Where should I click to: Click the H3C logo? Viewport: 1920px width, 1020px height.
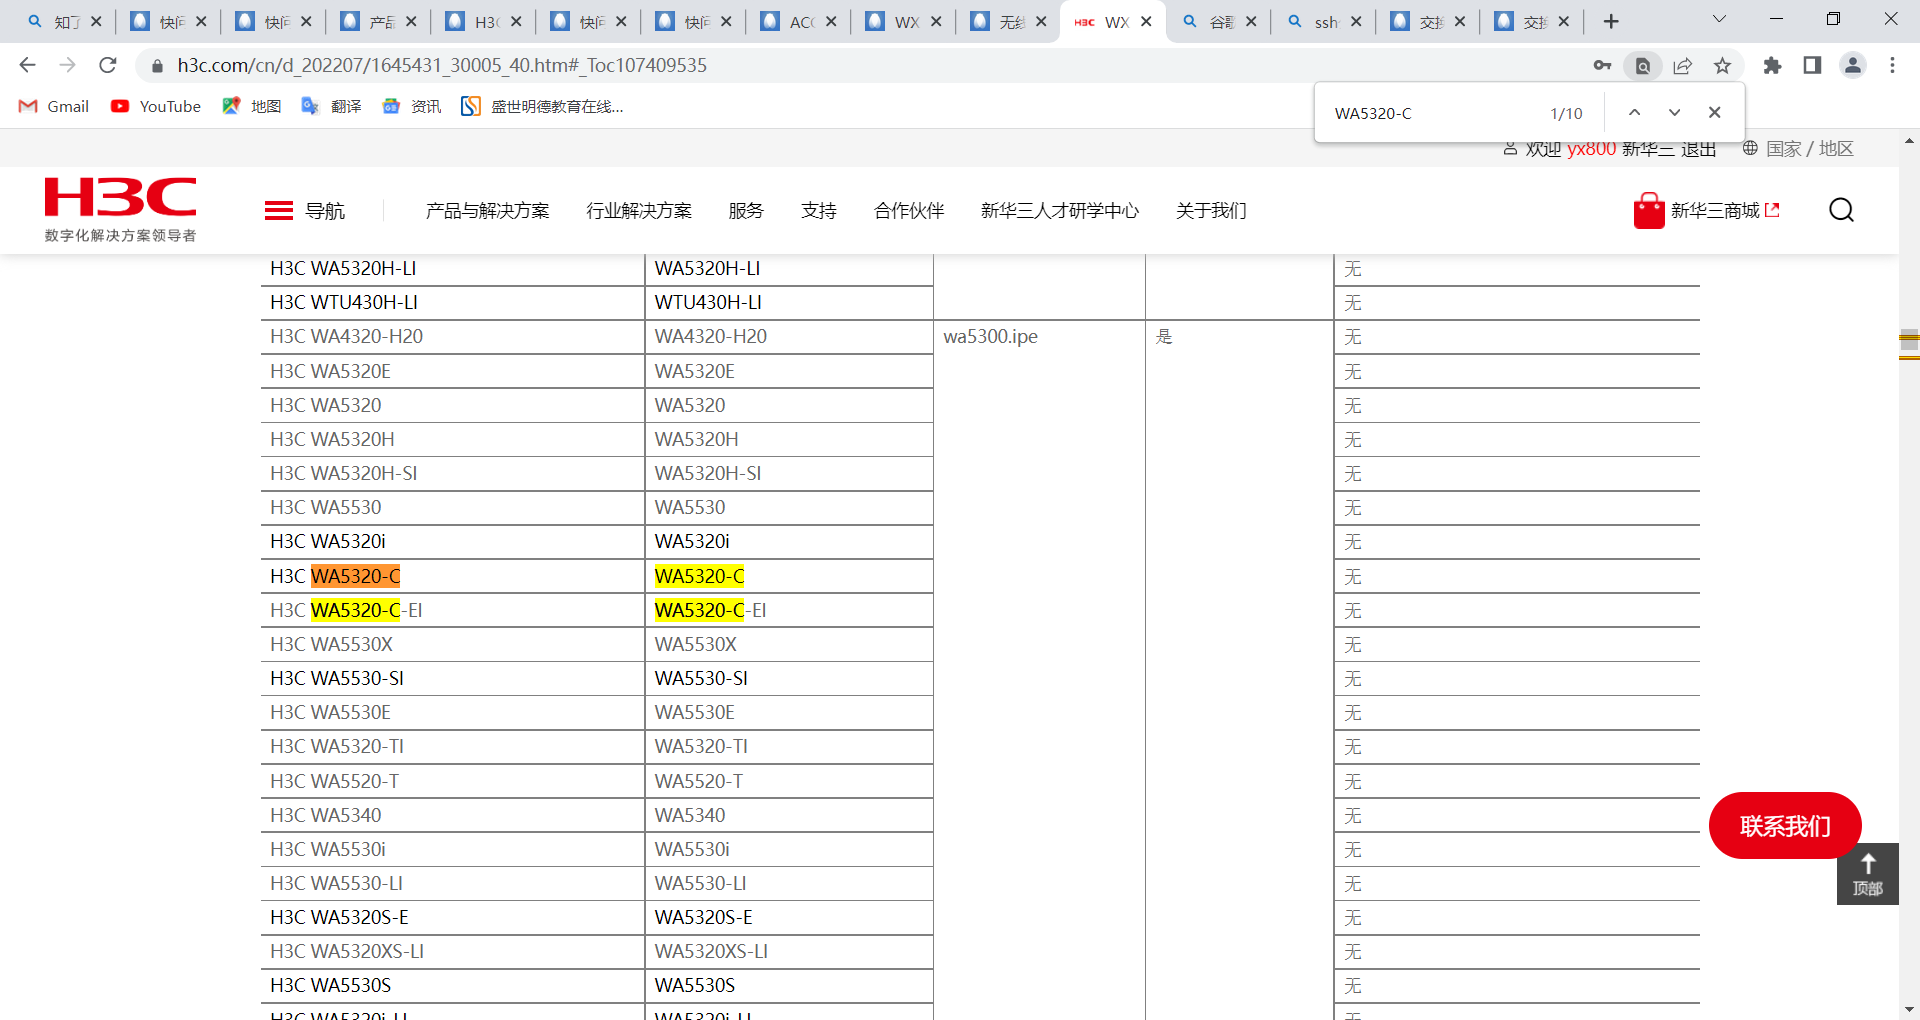120,209
